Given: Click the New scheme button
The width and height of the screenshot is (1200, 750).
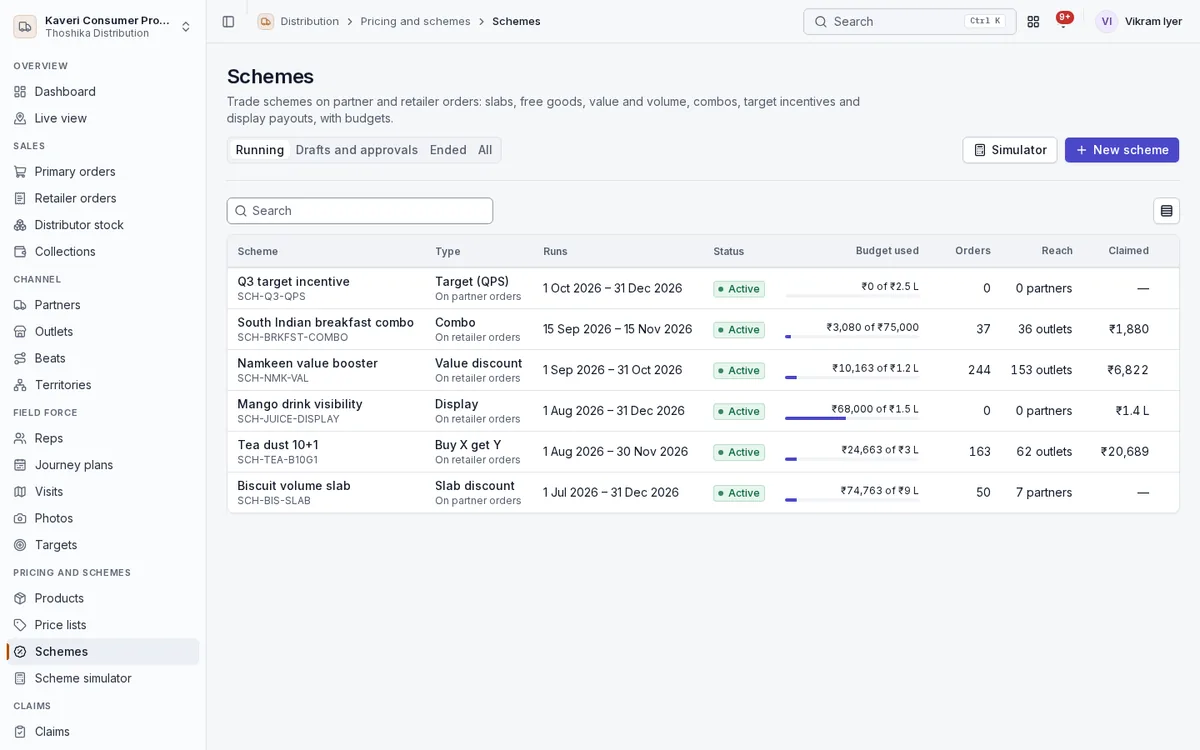Looking at the screenshot, I should (x=1122, y=150).
